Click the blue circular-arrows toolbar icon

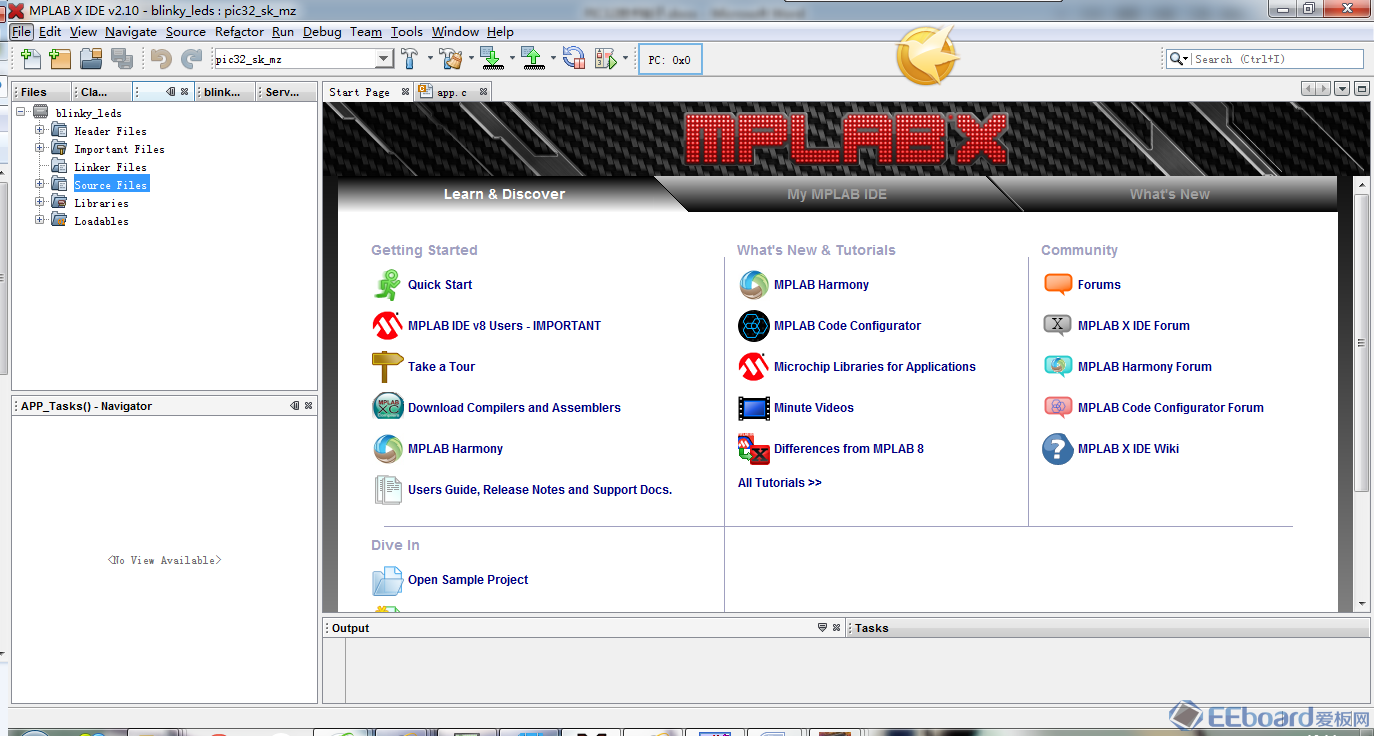[574, 59]
